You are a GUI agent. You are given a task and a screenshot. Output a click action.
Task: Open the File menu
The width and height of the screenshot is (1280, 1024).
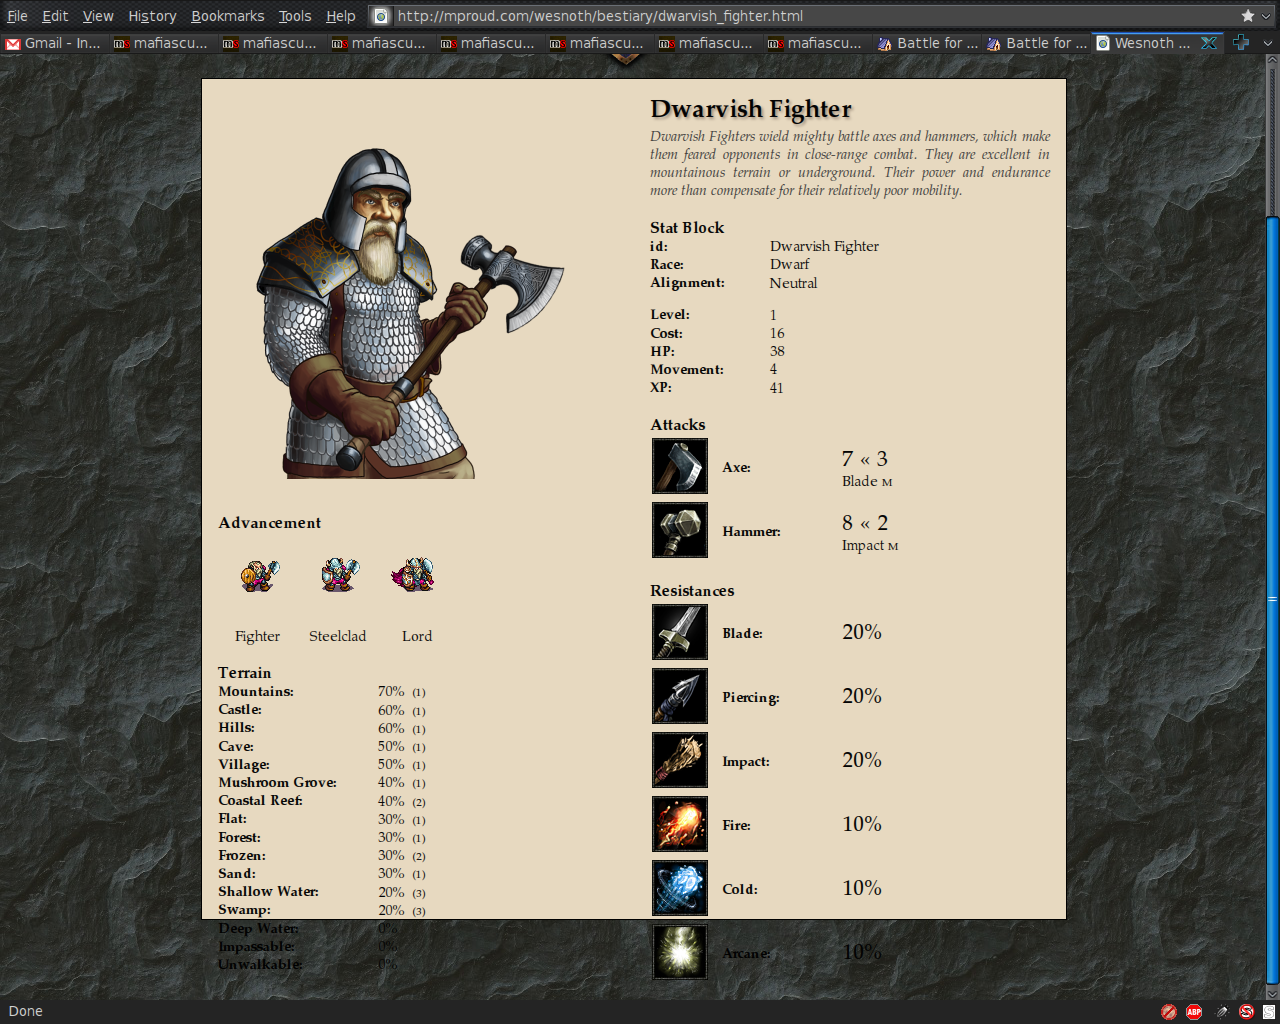click(x=17, y=16)
